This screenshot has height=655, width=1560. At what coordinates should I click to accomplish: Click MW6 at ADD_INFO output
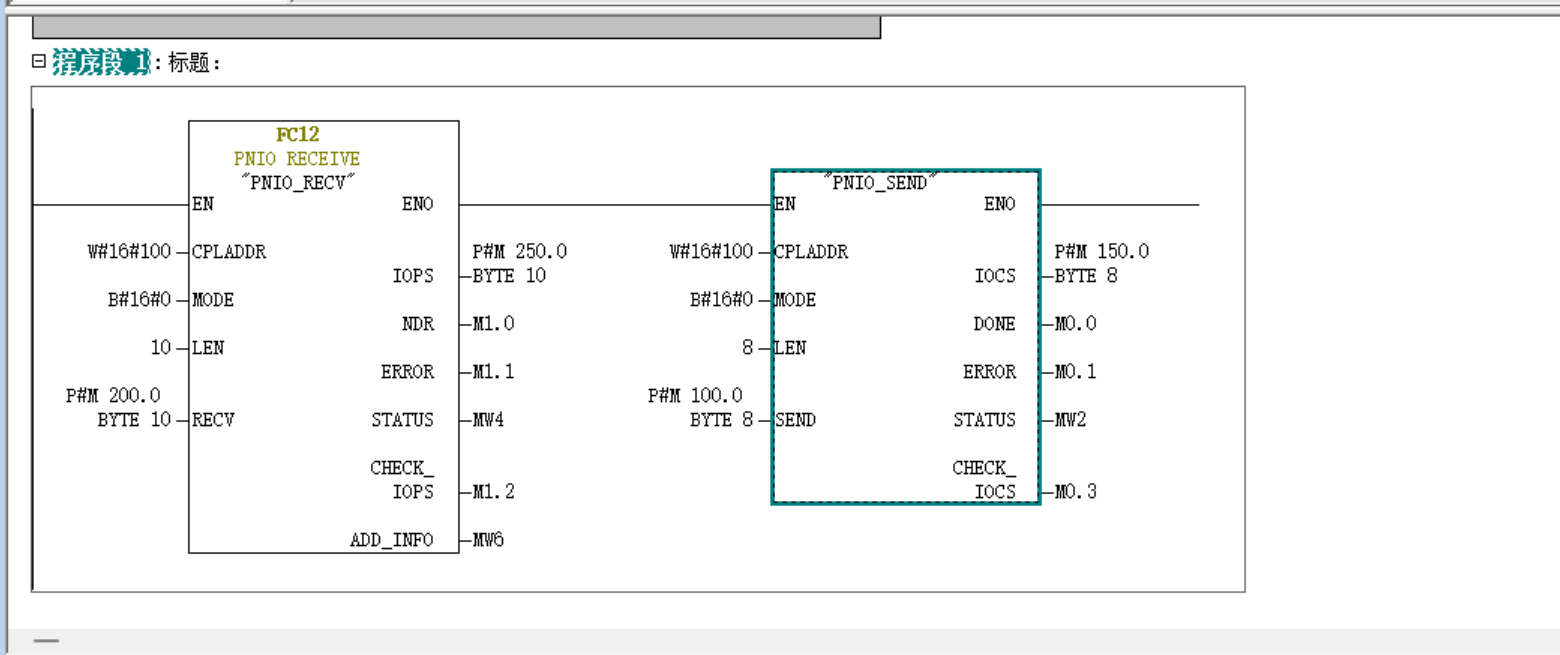(x=488, y=540)
